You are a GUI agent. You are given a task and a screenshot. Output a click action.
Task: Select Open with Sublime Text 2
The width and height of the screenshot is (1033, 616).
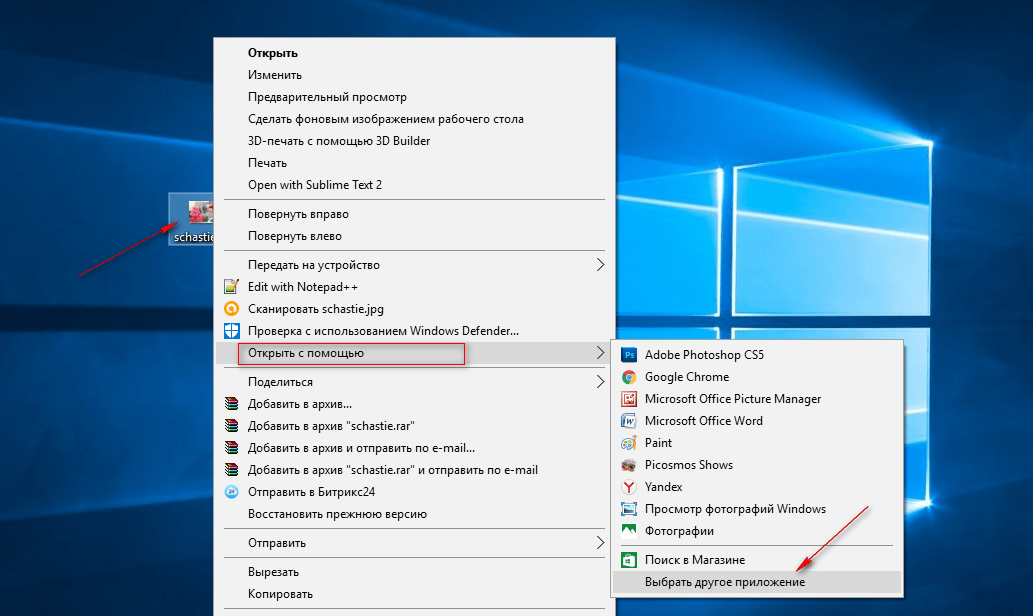pos(315,185)
